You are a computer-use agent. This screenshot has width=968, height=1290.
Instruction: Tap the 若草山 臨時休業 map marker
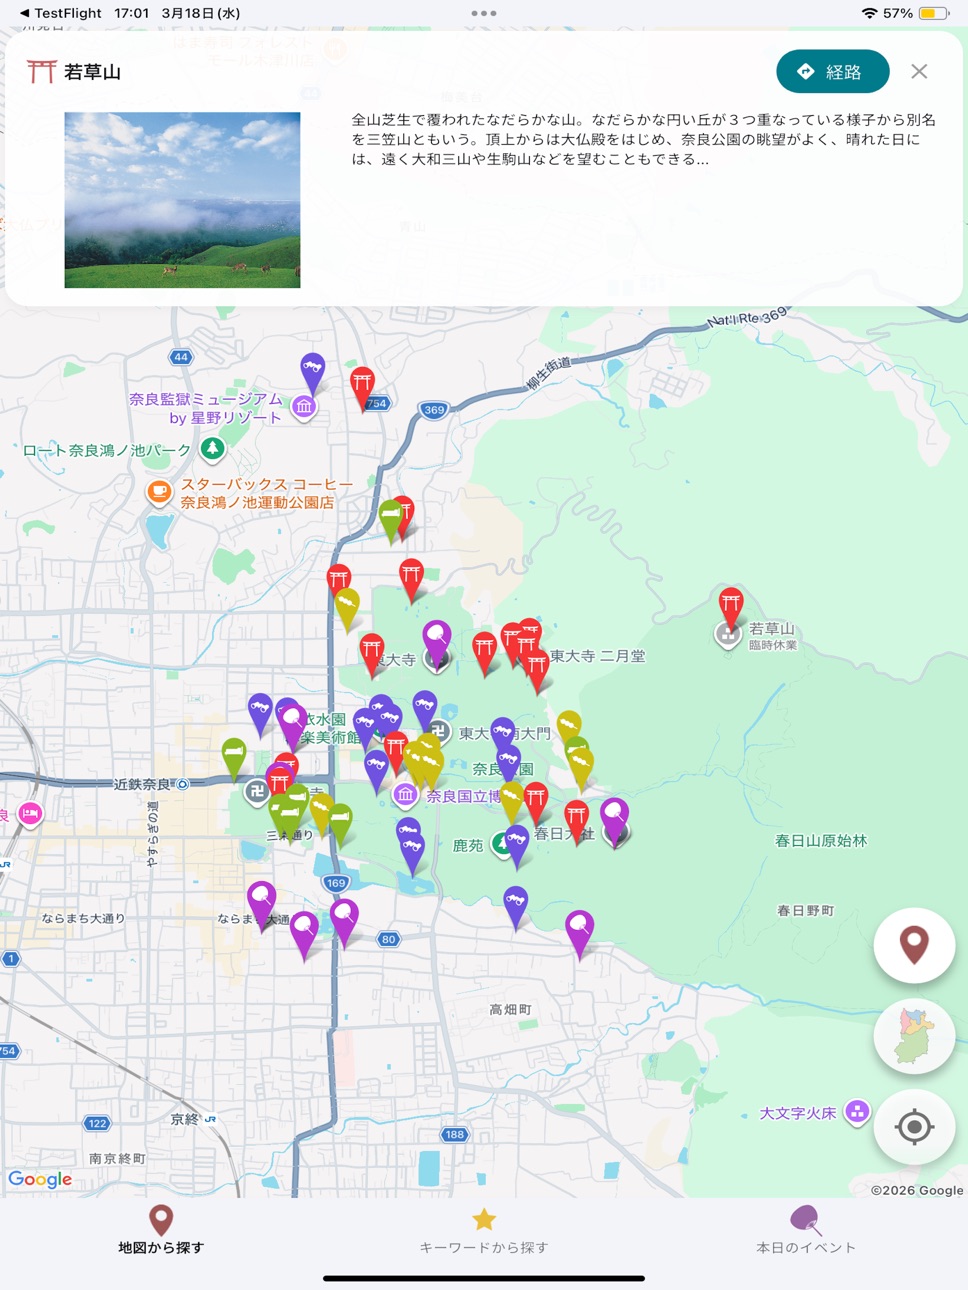728,634
